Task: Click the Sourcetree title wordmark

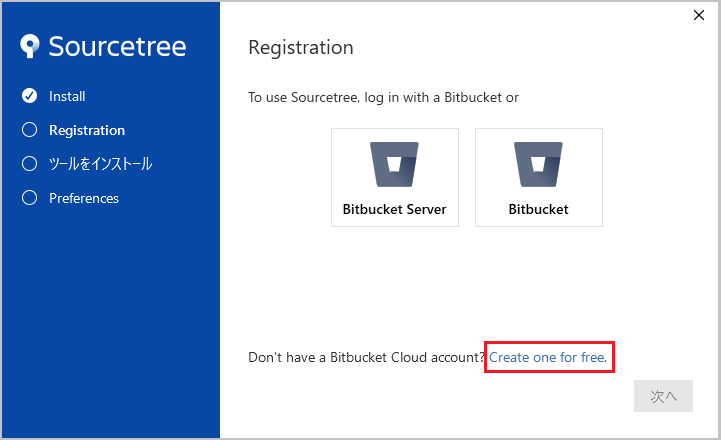Action: tap(117, 46)
